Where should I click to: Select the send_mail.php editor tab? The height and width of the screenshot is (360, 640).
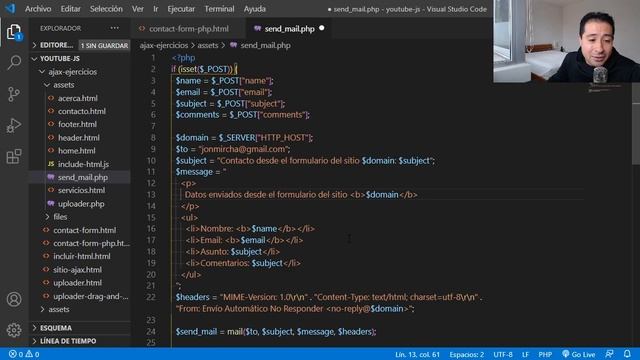(x=289, y=29)
